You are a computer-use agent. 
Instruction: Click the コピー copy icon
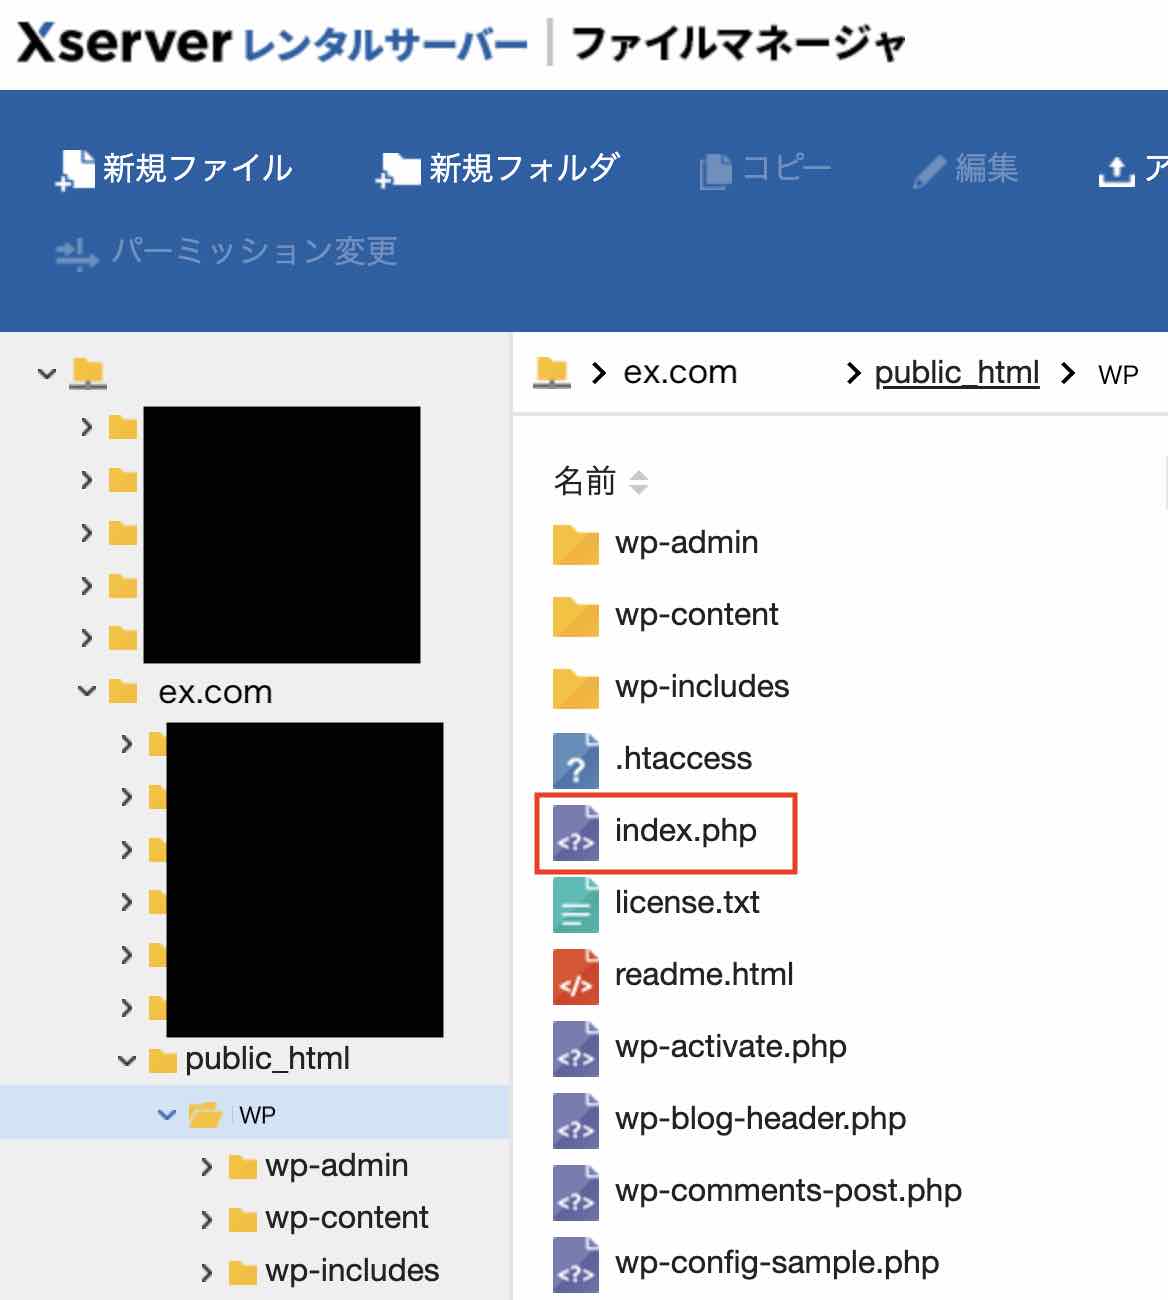pyautogui.click(x=715, y=171)
